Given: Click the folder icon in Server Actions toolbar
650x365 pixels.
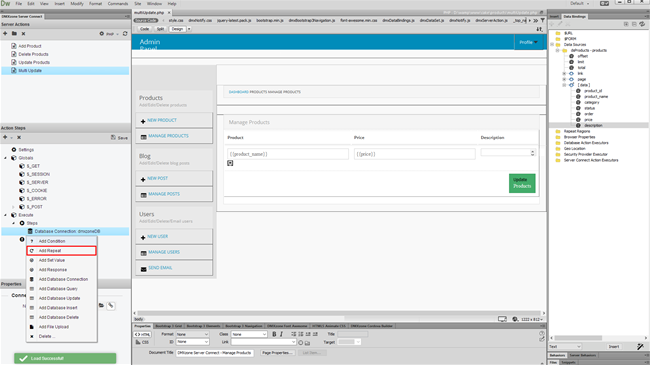Looking at the screenshot, I should coord(14,34).
